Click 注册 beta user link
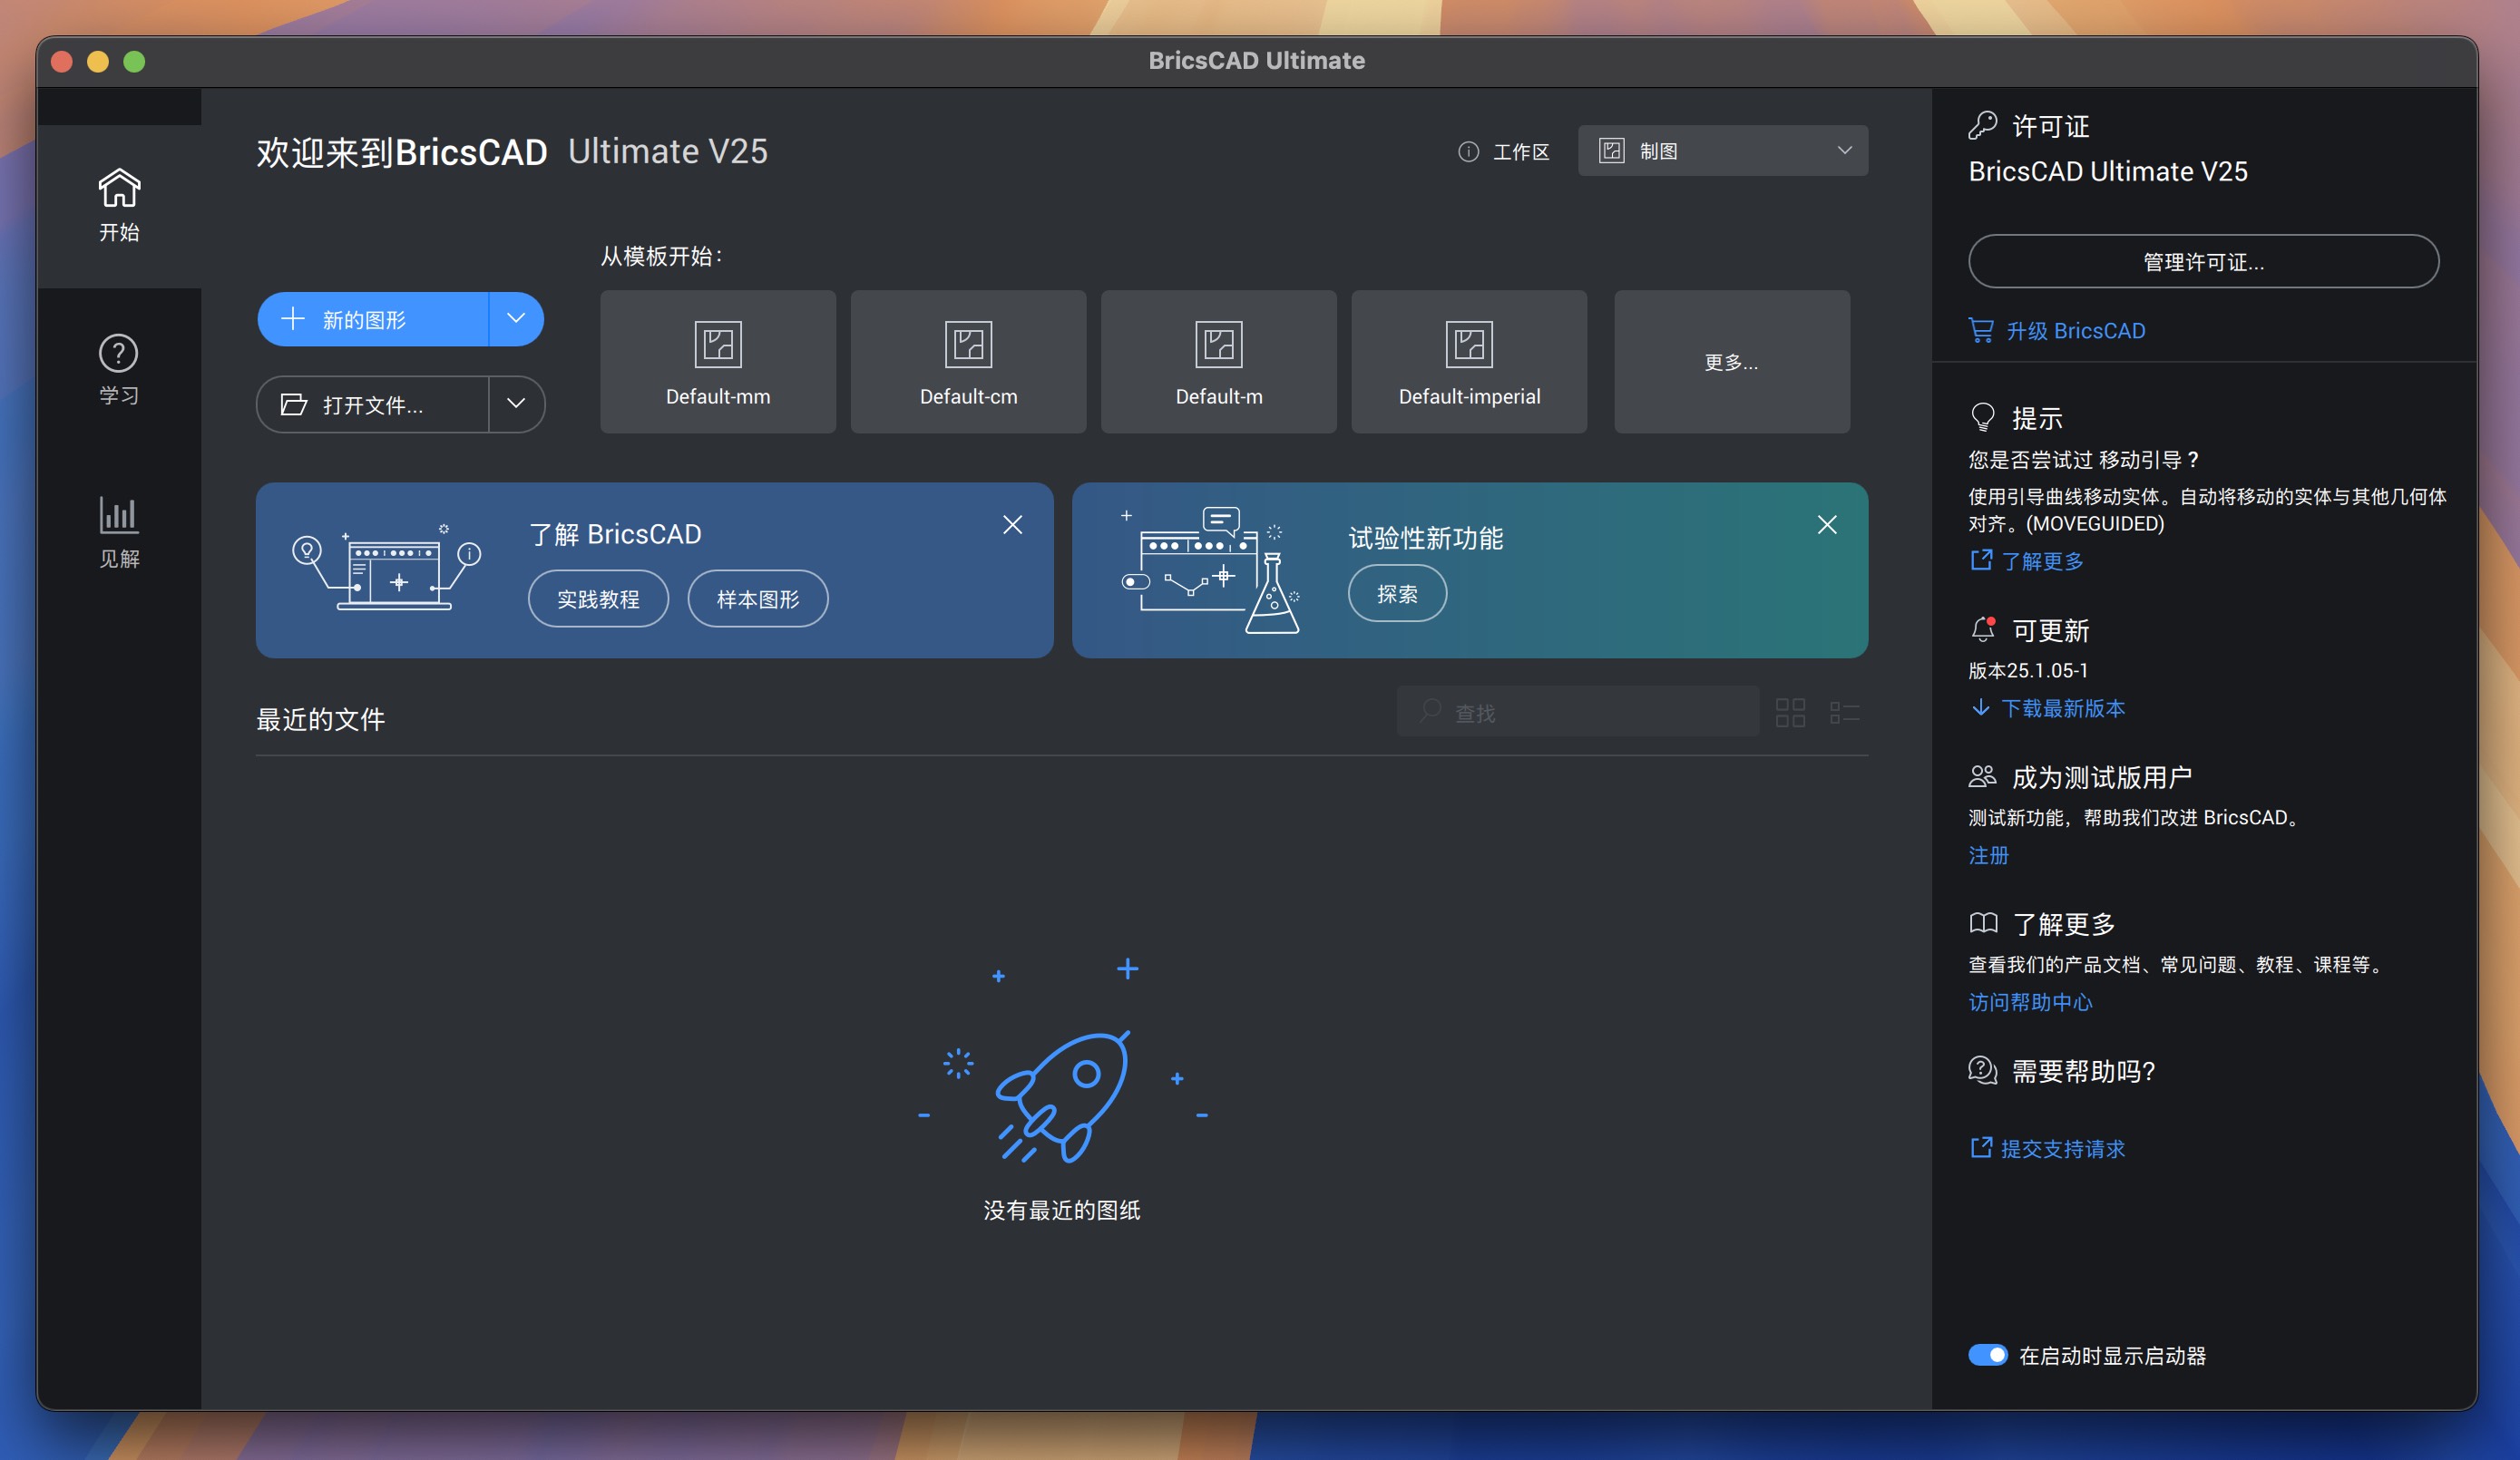Screen dimensions: 2520x1460 click(1988, 855)
